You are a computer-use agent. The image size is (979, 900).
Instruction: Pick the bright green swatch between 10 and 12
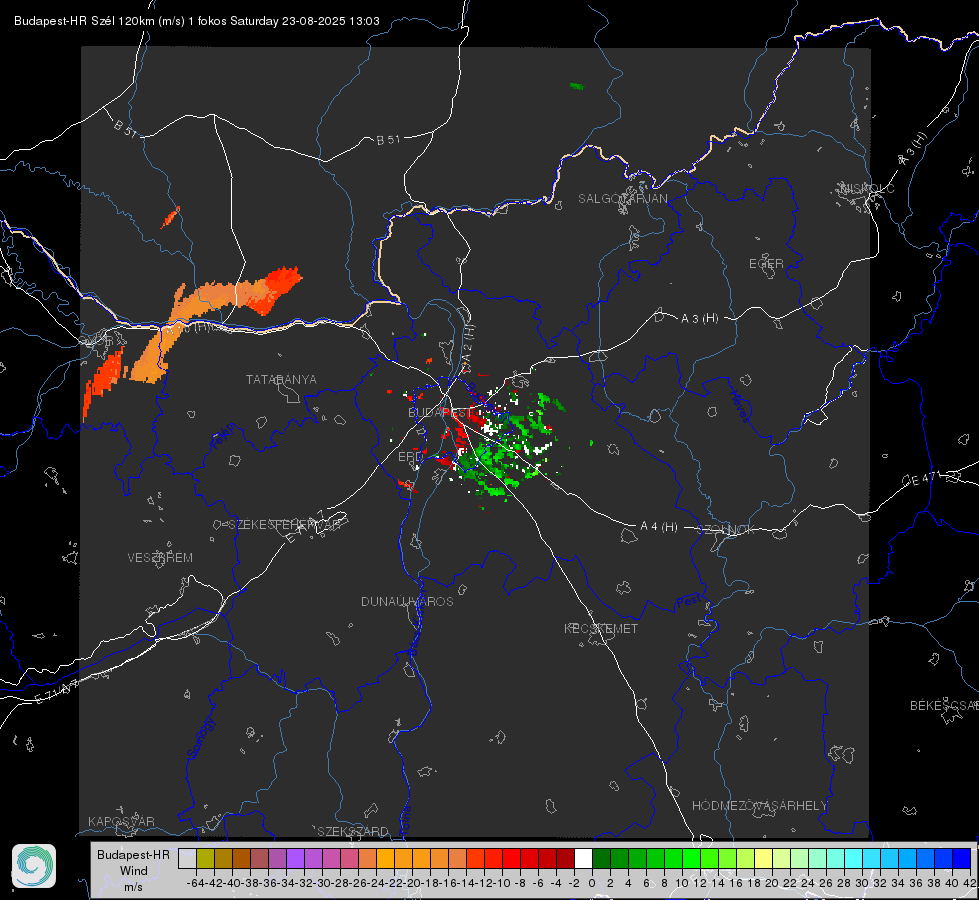[x=691, y=858]
